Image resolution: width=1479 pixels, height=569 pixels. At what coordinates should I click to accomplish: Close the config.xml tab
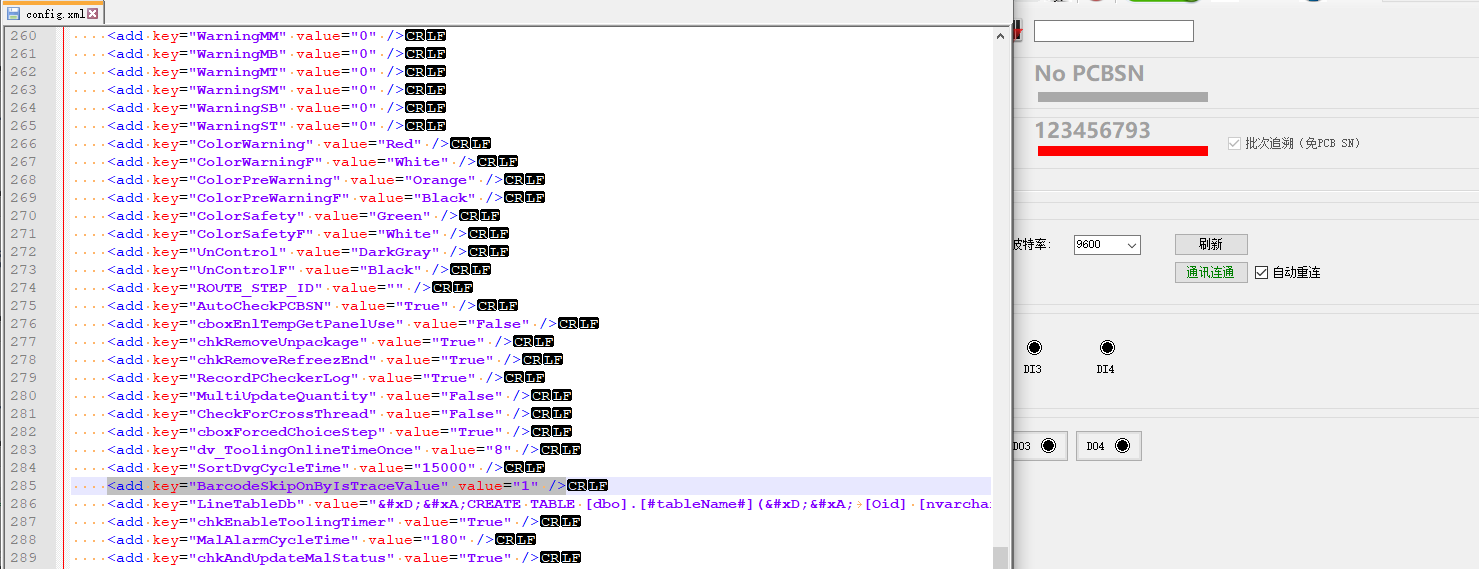click(92, 14)
